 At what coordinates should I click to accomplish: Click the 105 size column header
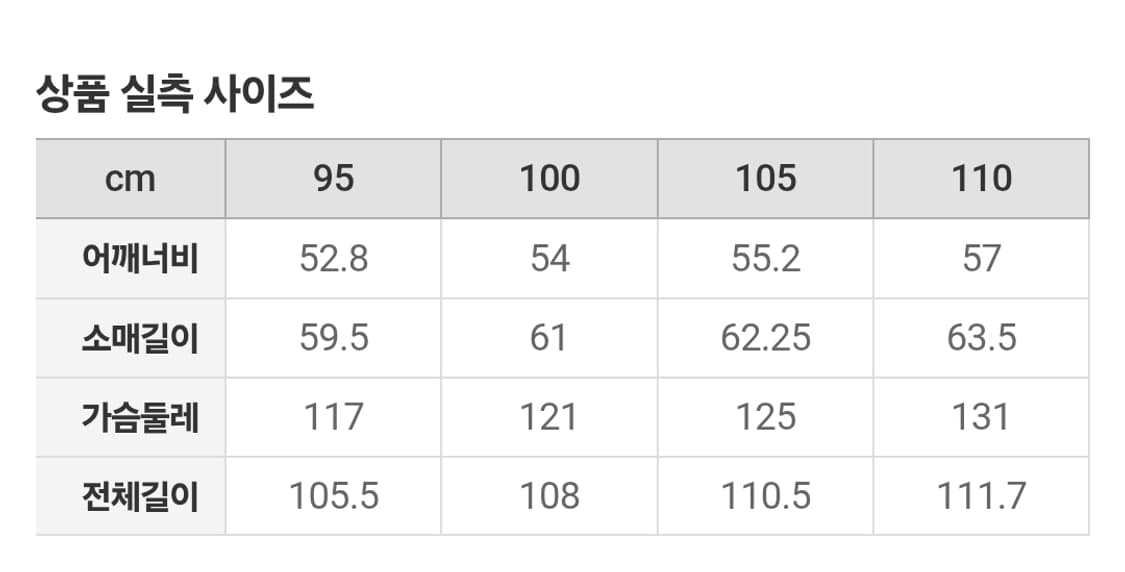click(x=766, y=179)
